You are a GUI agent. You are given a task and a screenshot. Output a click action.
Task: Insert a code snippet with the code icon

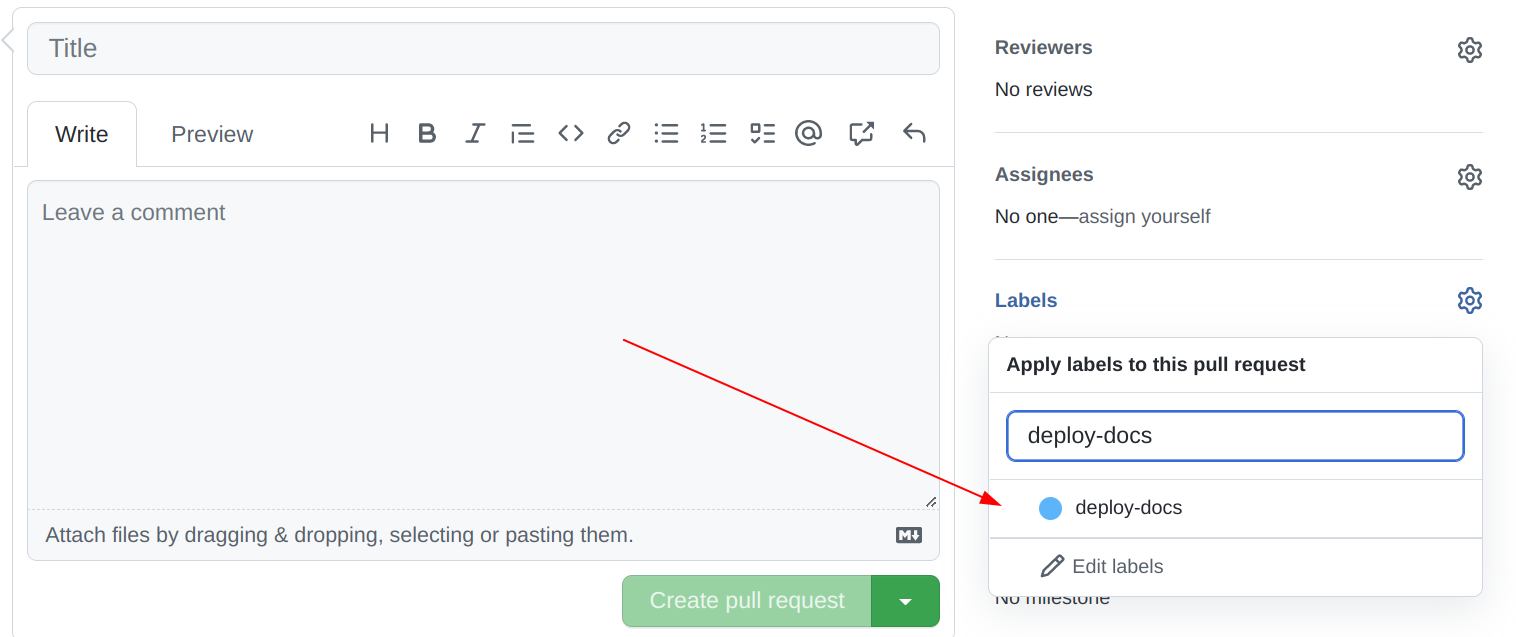coord(571,133)
